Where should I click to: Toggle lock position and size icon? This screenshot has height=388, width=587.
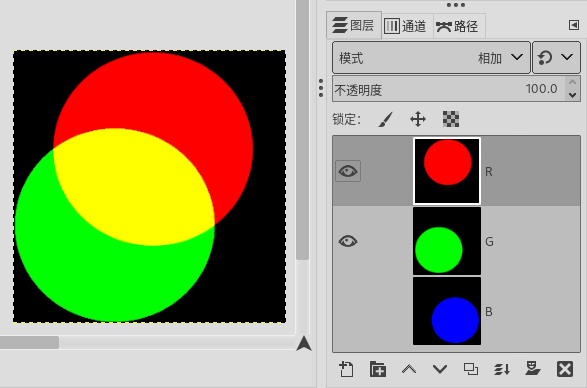point(418,119)
